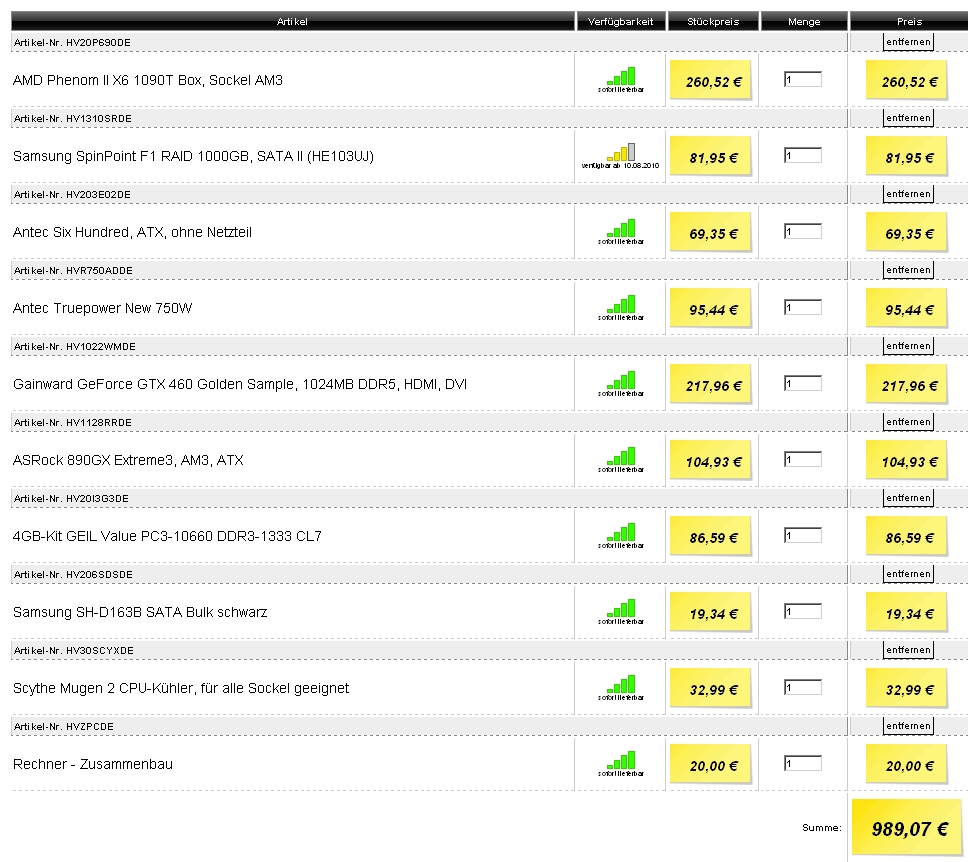Remove article HVR750ADDE with entfernen button
This screenshot has width=968, height=862.
point(908,270)
